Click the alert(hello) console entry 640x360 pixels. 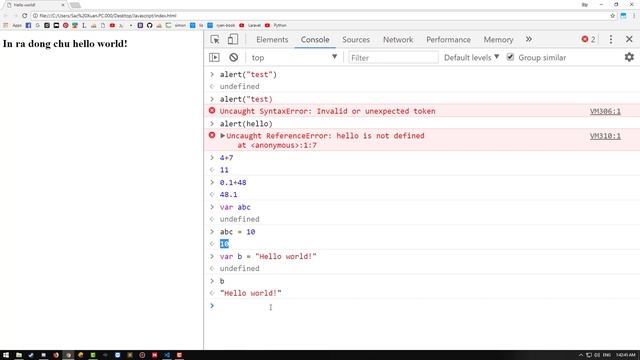coord(246,124)
